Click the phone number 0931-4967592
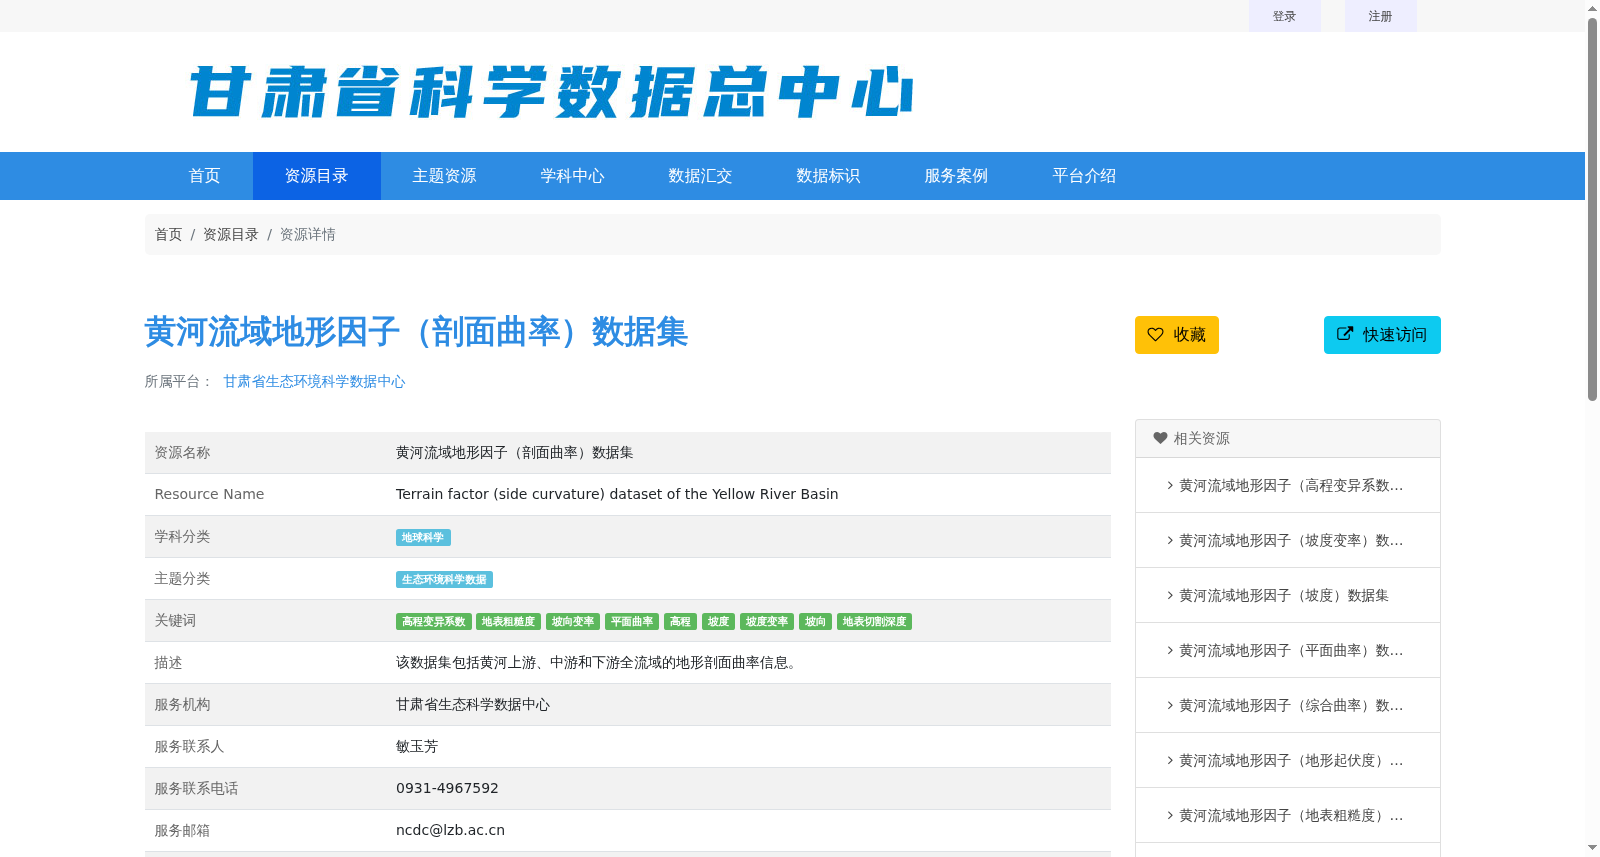Screen dimensions: 1600x857 [x=447, y=788]
